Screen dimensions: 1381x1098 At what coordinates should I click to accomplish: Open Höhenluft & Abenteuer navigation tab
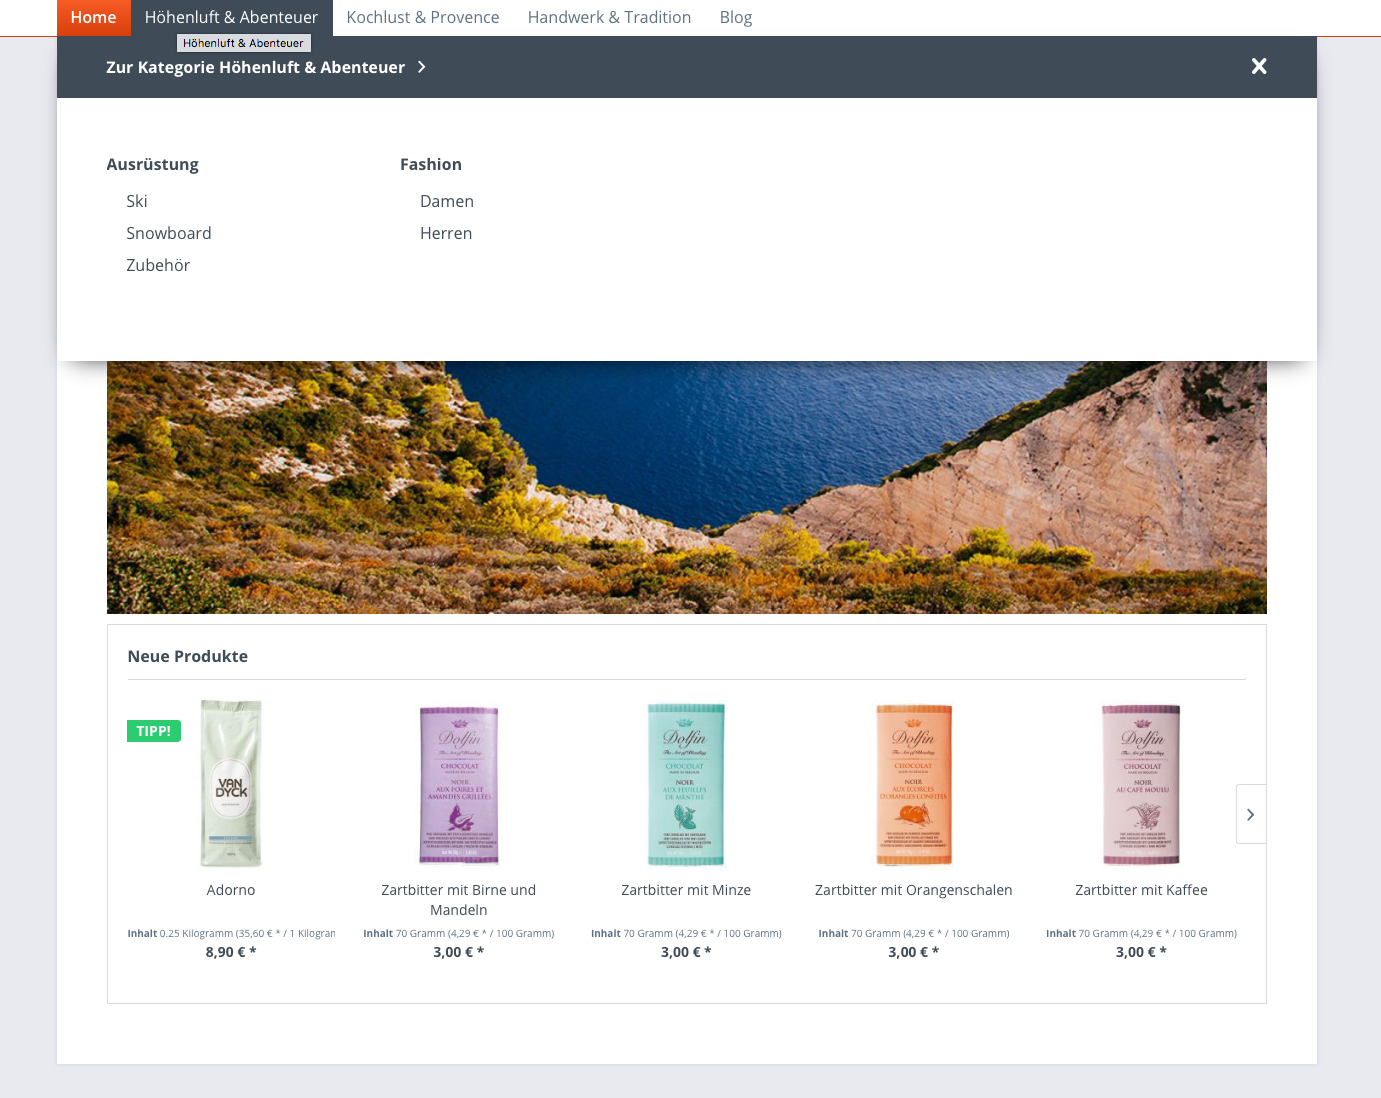(231, 17)
